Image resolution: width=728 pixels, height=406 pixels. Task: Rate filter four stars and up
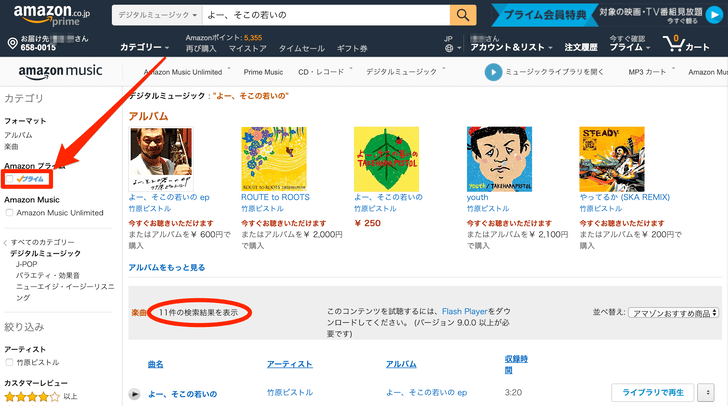pyautogui.click(x=32, y=397)
